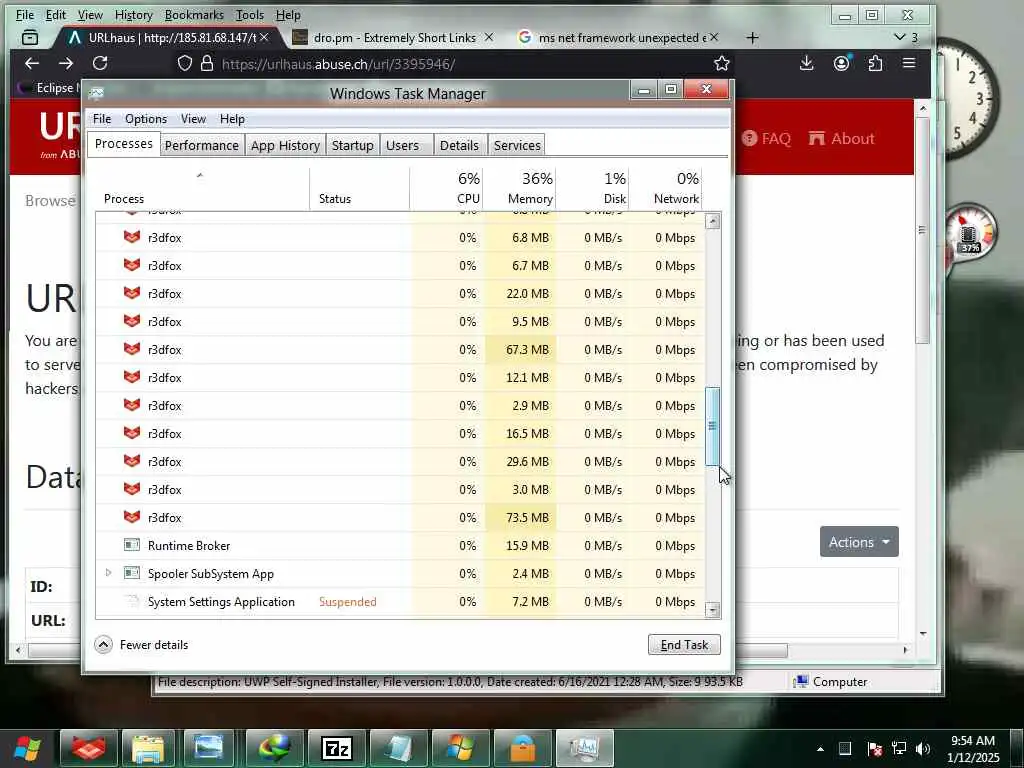Click the browser address bar URL
Screen dimensions: 1024x768
click(x=338, y=63)
